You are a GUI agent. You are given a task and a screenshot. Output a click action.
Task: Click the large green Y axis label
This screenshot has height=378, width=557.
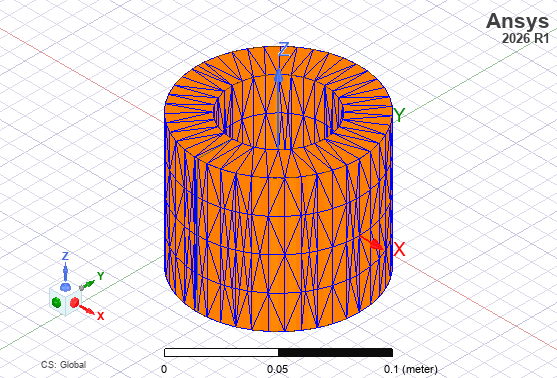pos(399,115)
